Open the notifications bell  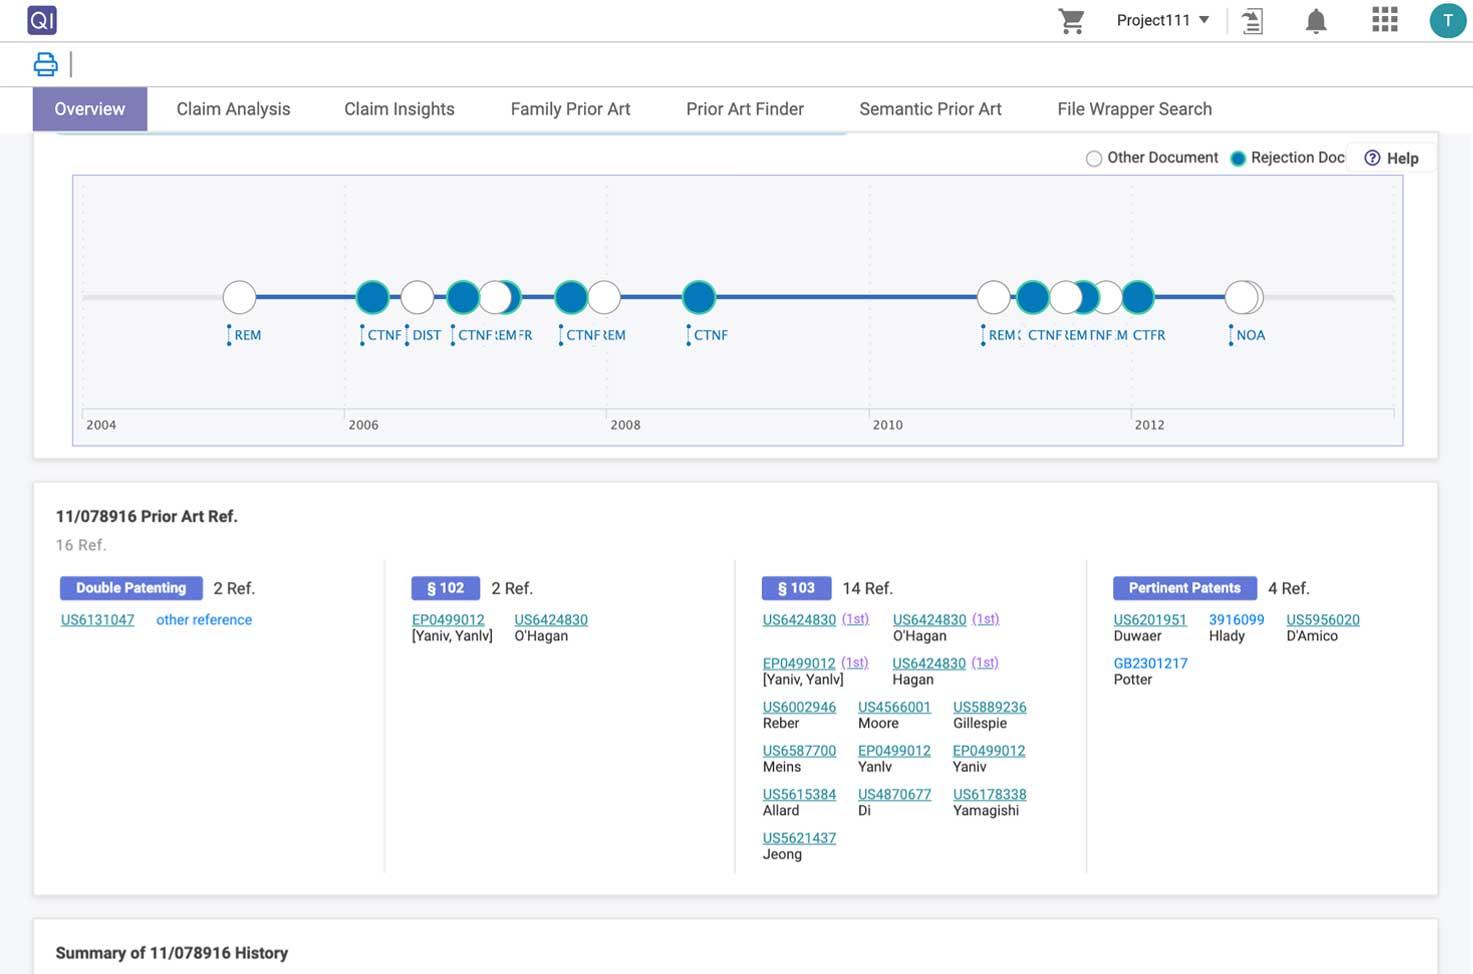pos(1316,21)
